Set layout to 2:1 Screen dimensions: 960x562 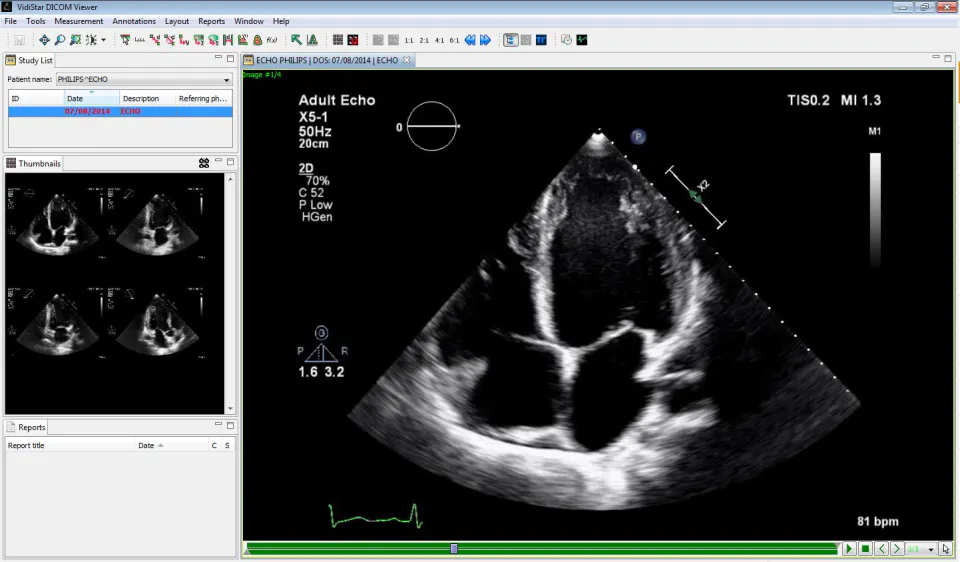pos(424,40)
